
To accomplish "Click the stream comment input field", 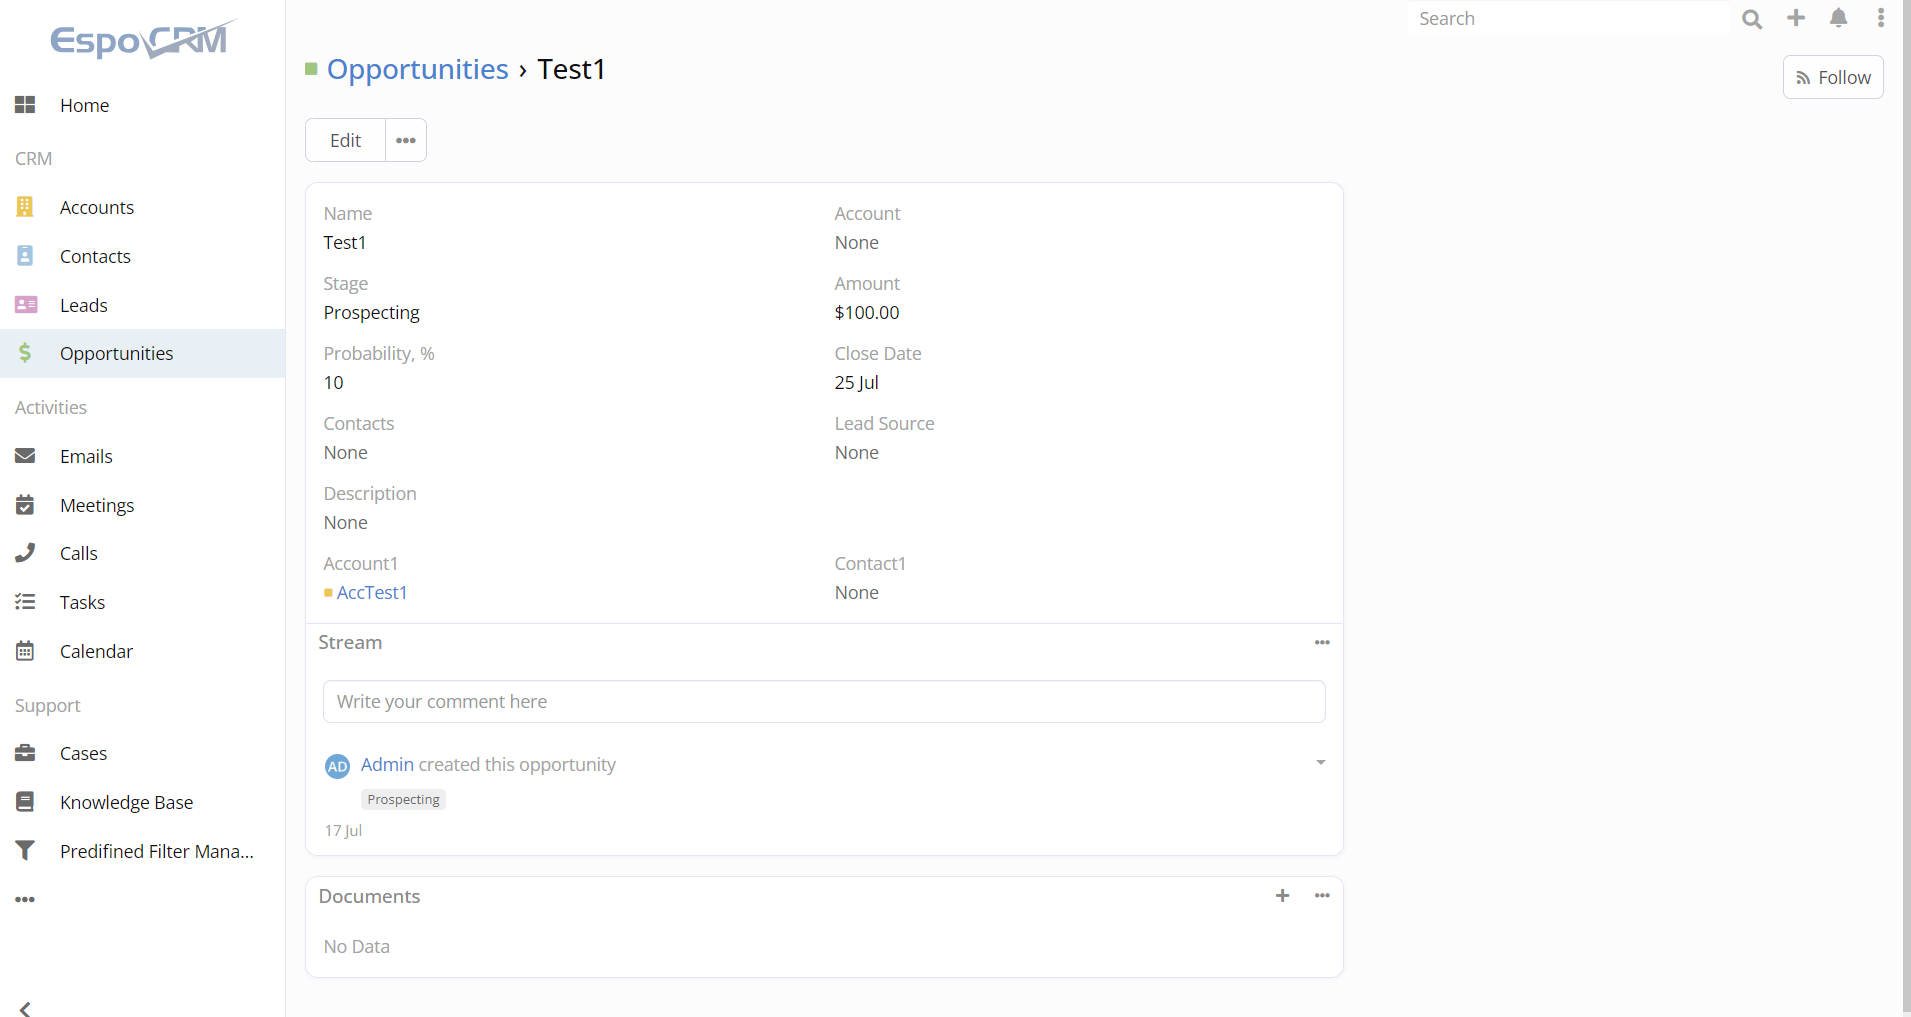I will [x=823, y=702].
